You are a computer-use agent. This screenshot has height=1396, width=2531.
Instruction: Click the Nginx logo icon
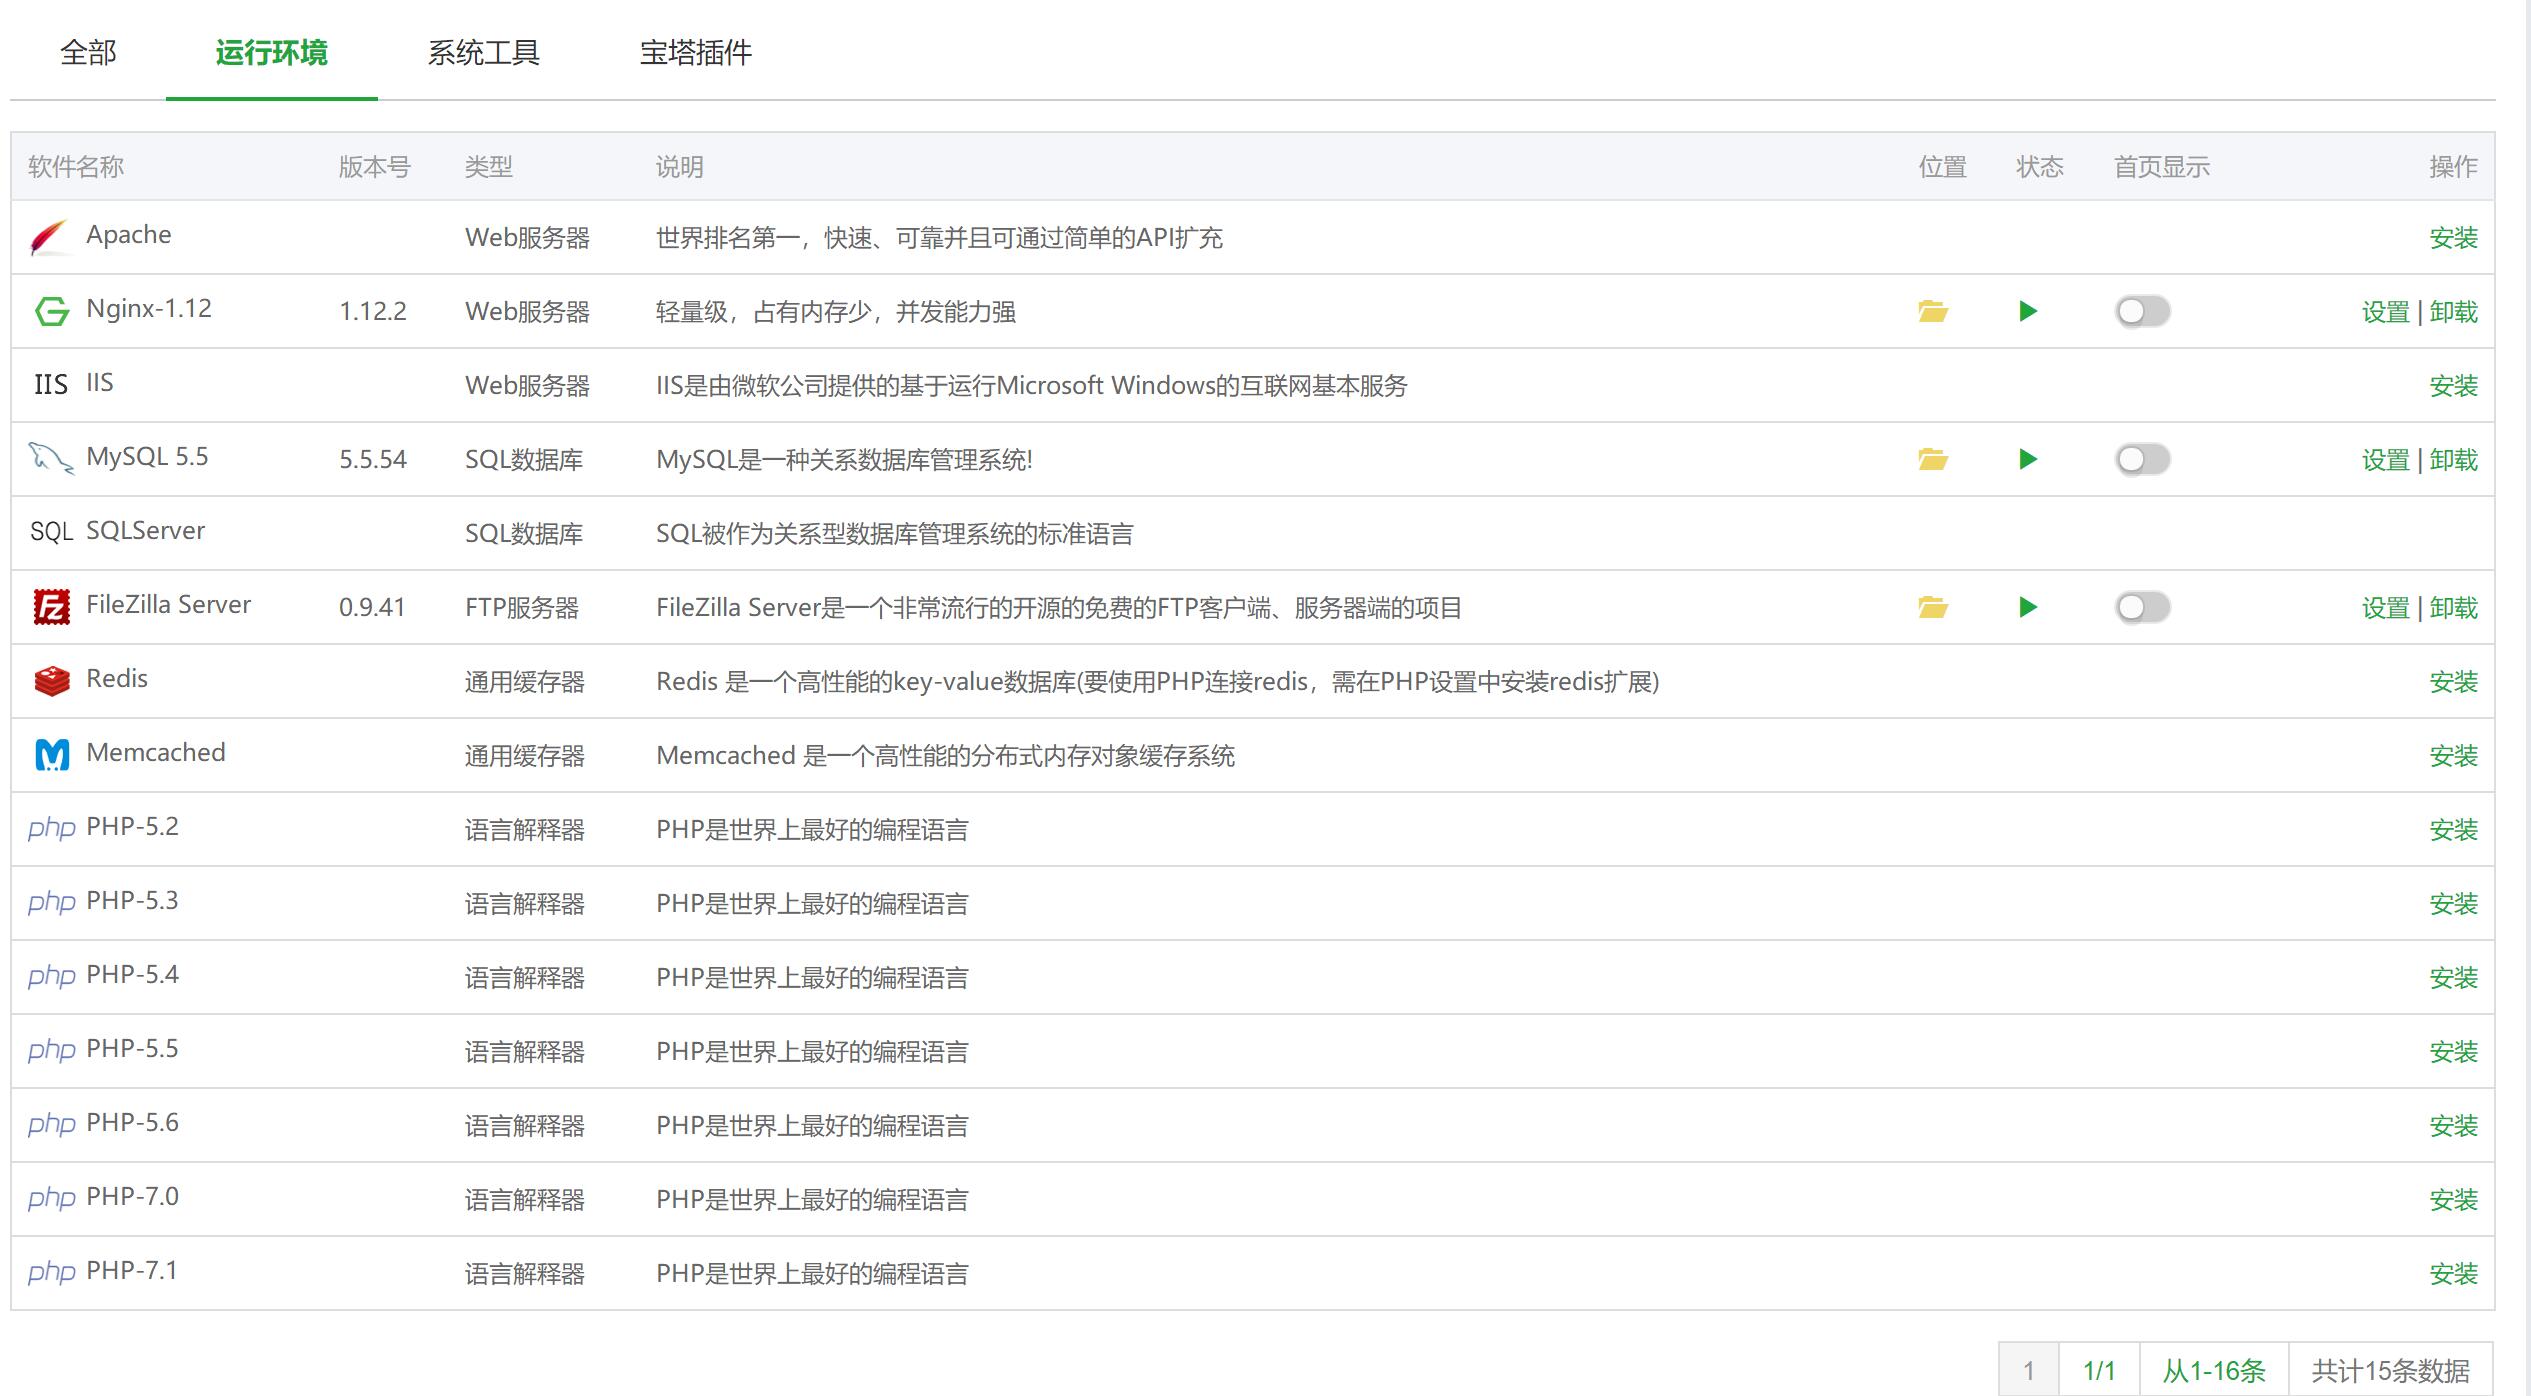(52, 311)
